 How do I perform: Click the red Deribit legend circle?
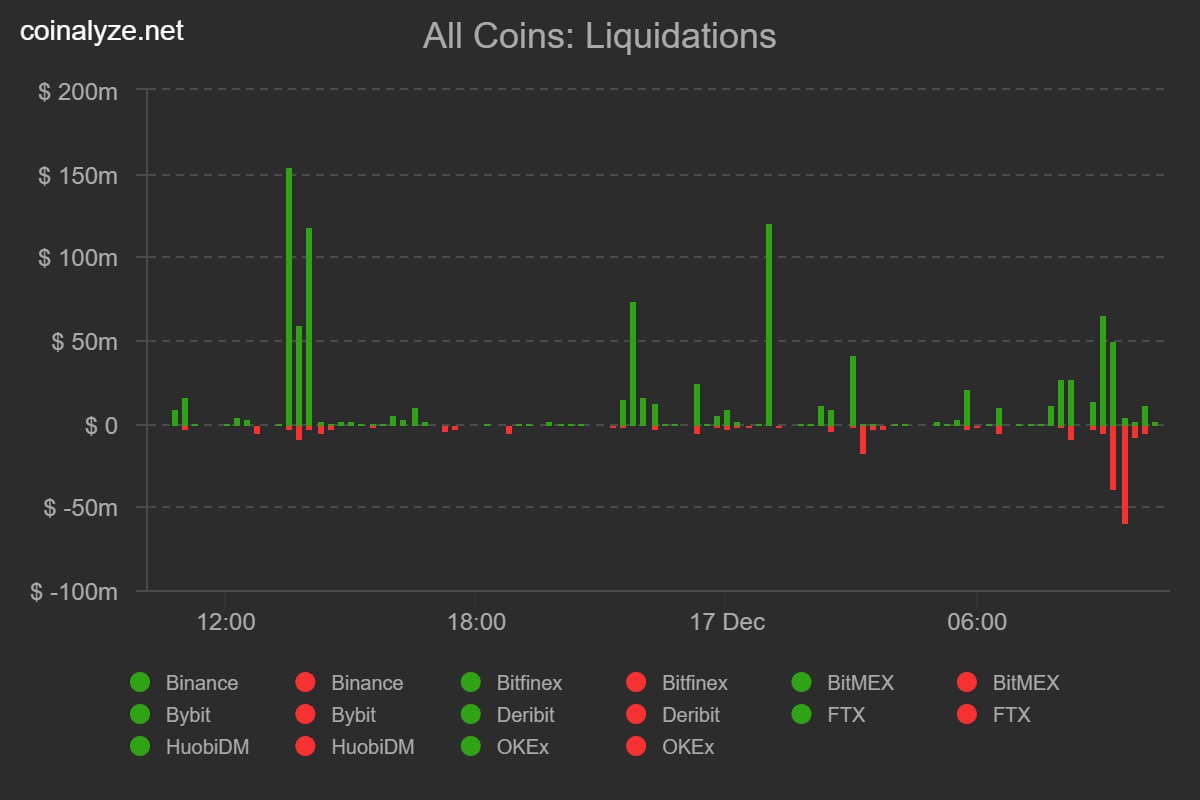[x=636, y=715]
